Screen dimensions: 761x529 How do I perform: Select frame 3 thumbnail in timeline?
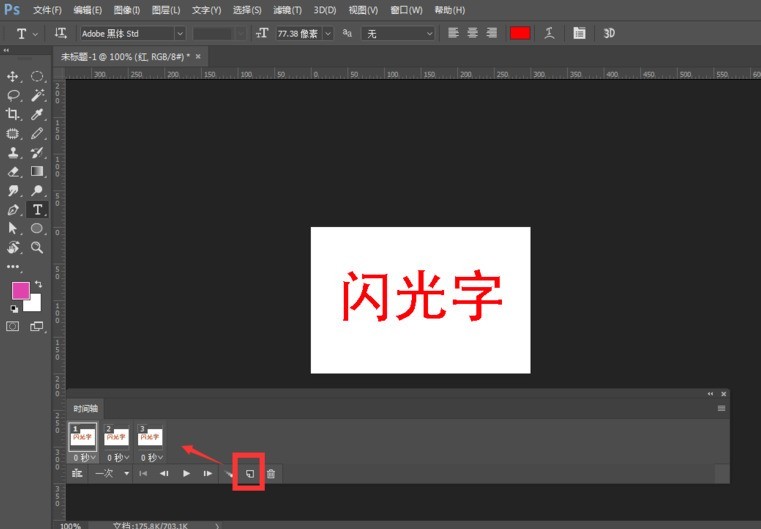point(150,437)
